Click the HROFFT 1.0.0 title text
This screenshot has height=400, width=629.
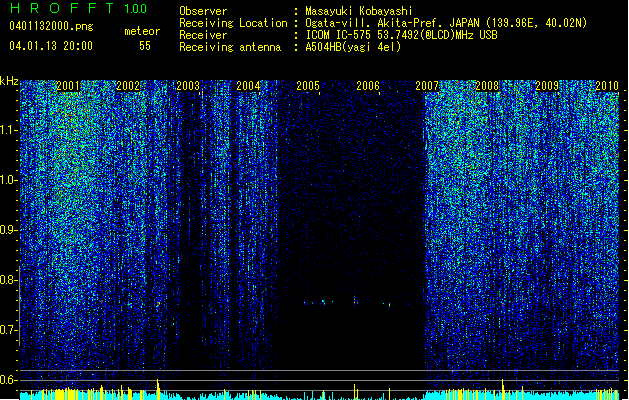pyautogui.click(x=78, y=8)
